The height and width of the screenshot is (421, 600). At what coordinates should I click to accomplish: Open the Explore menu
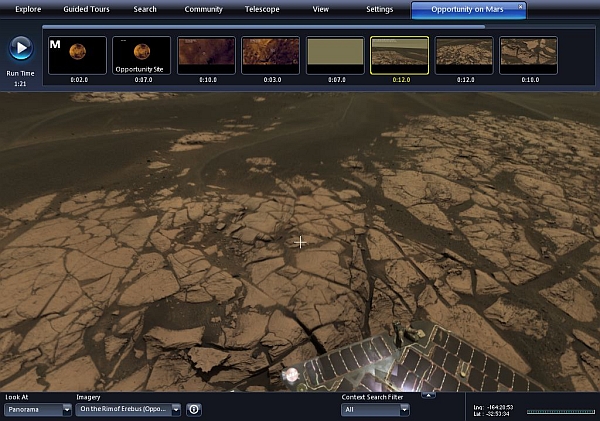click(28, 9)
